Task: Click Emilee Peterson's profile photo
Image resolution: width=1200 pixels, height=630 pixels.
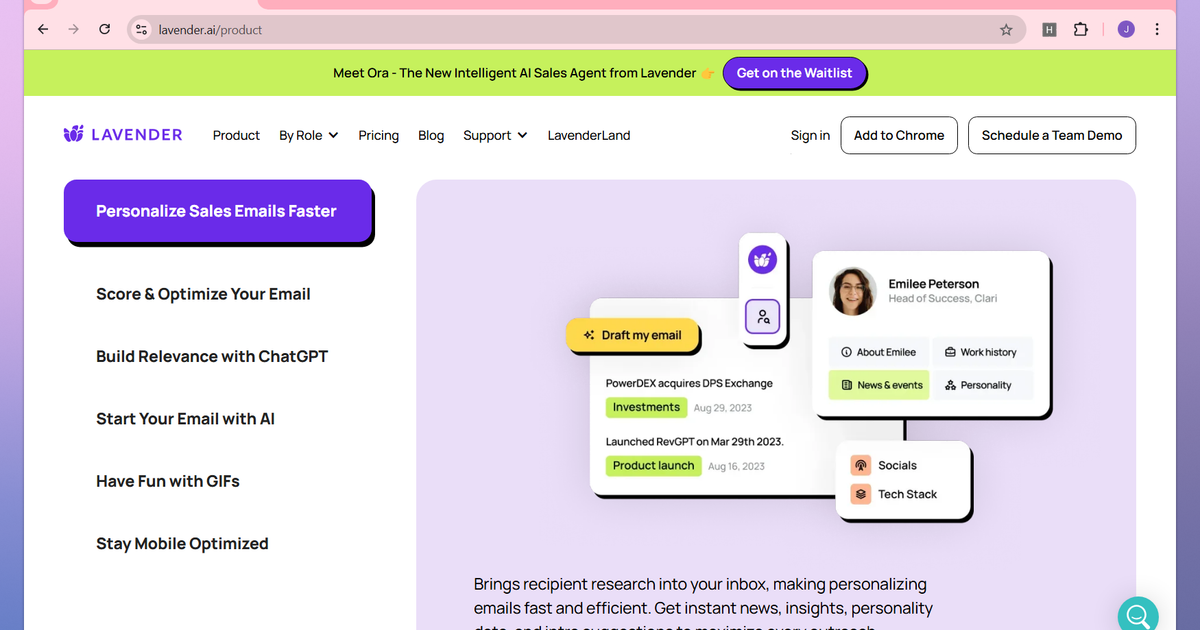Action: [854, 292]
